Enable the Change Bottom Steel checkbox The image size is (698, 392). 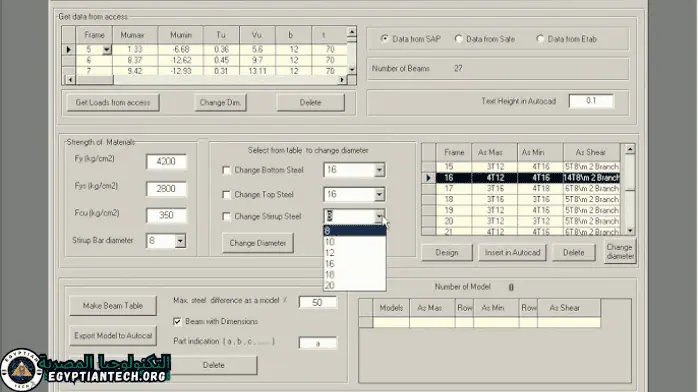pyautogui.click(x=226, y=170)
